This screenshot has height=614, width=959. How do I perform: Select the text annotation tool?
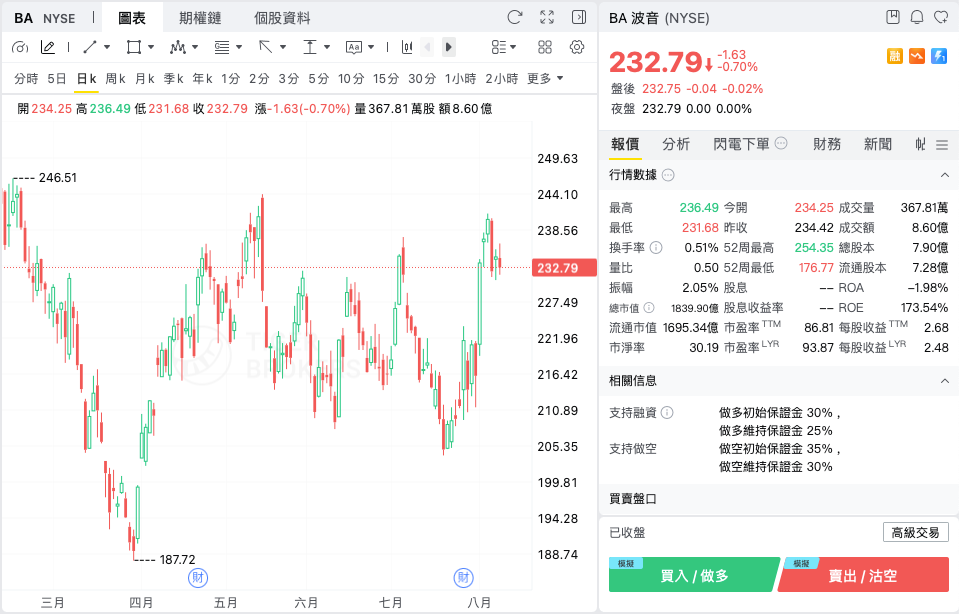[354, 47]
